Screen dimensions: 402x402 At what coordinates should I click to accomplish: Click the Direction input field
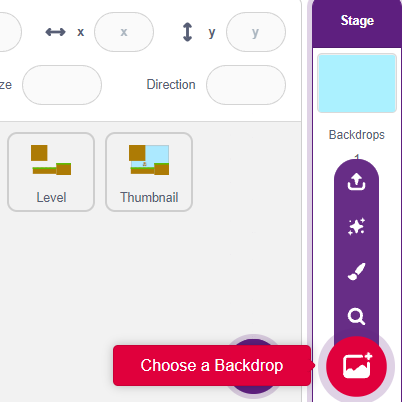pyautogui.click(x=246, y=85)
